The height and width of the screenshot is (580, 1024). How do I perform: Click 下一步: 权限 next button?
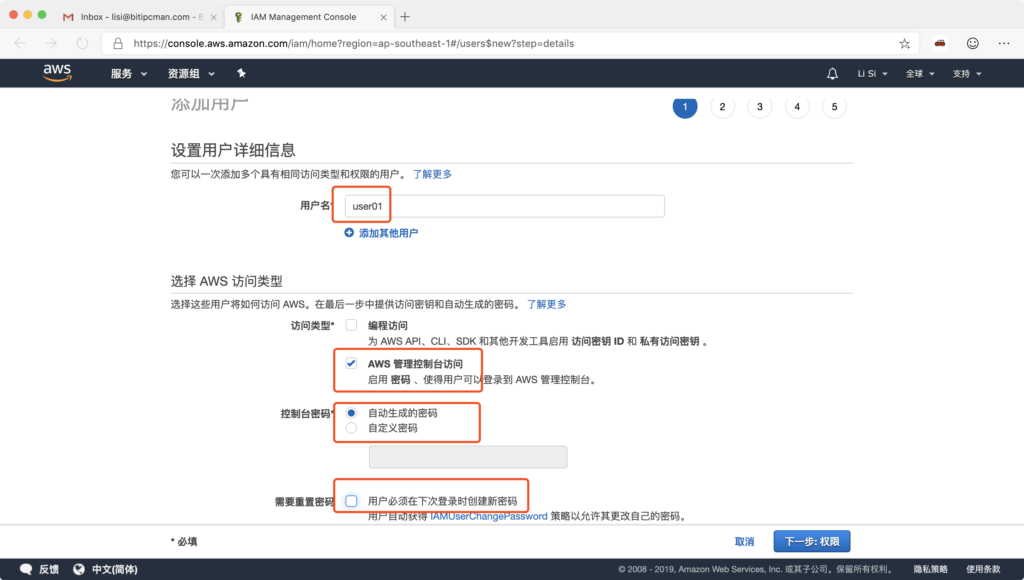[x=812, y=541]
